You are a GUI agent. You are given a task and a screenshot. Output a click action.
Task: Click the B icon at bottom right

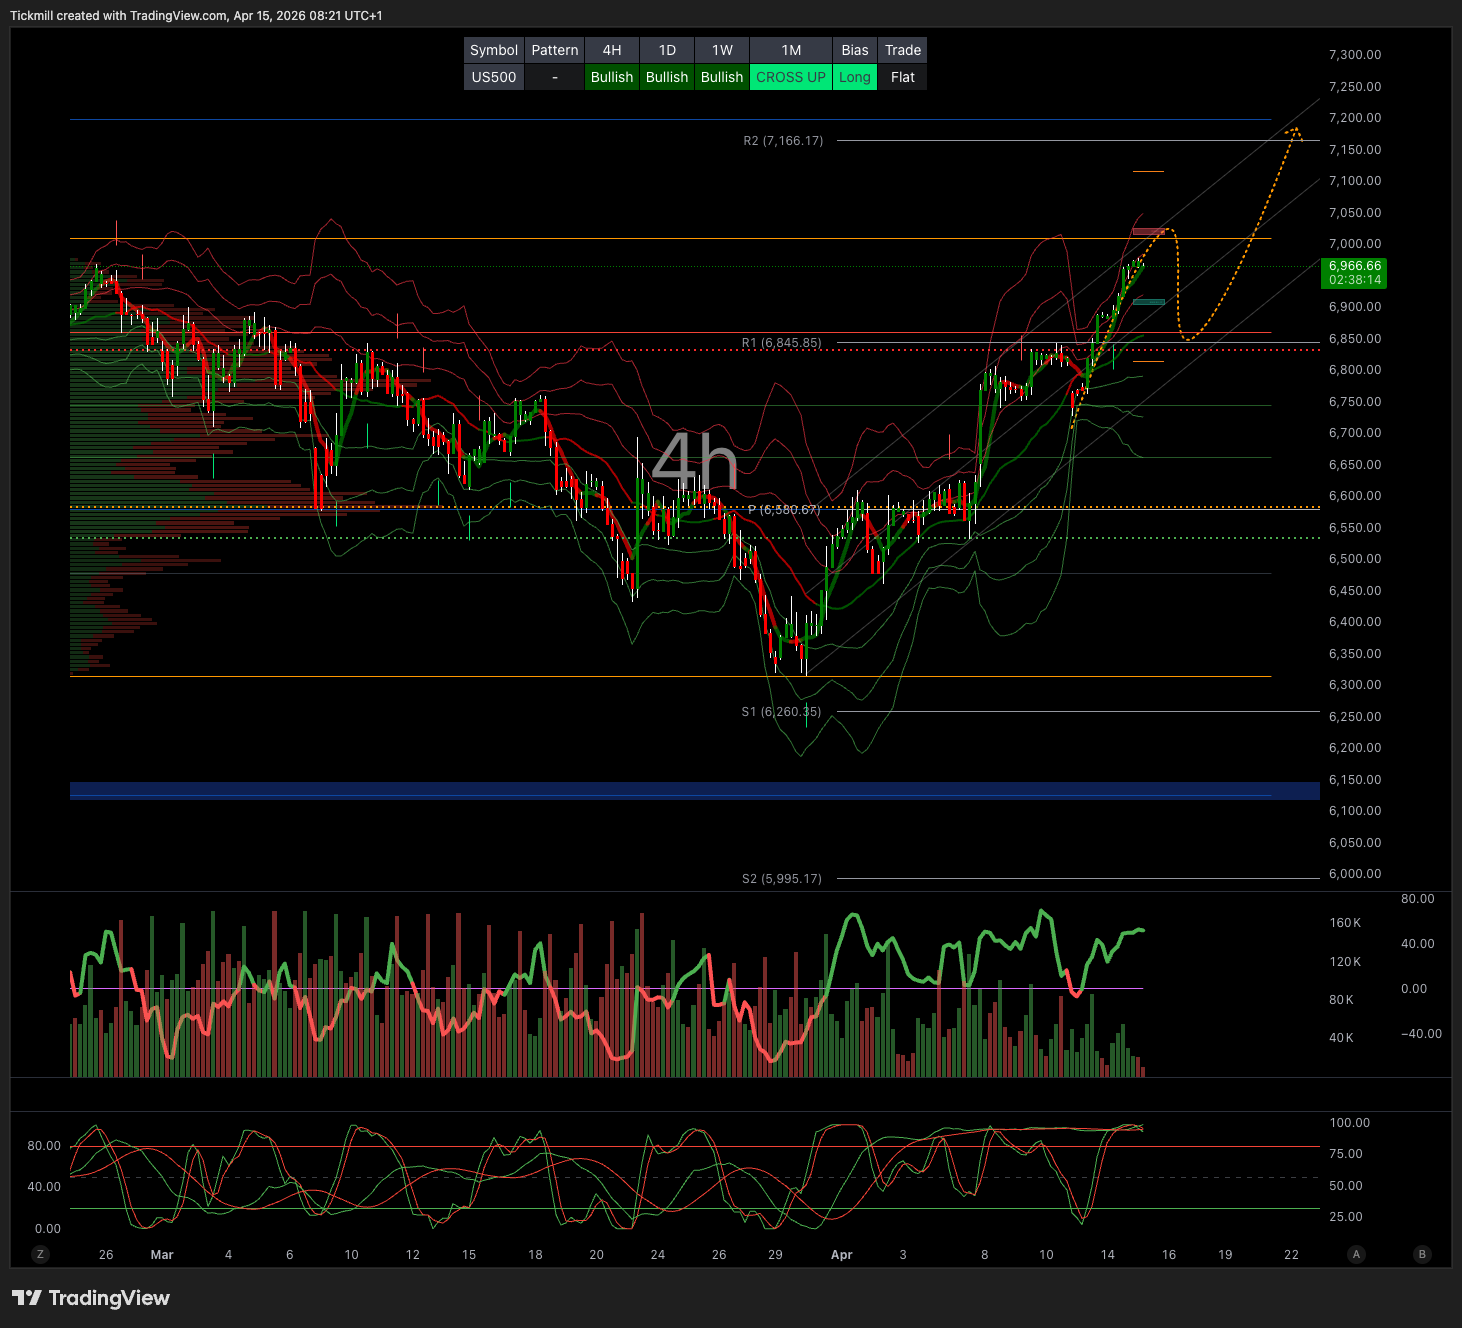tap(1422, 1254)
